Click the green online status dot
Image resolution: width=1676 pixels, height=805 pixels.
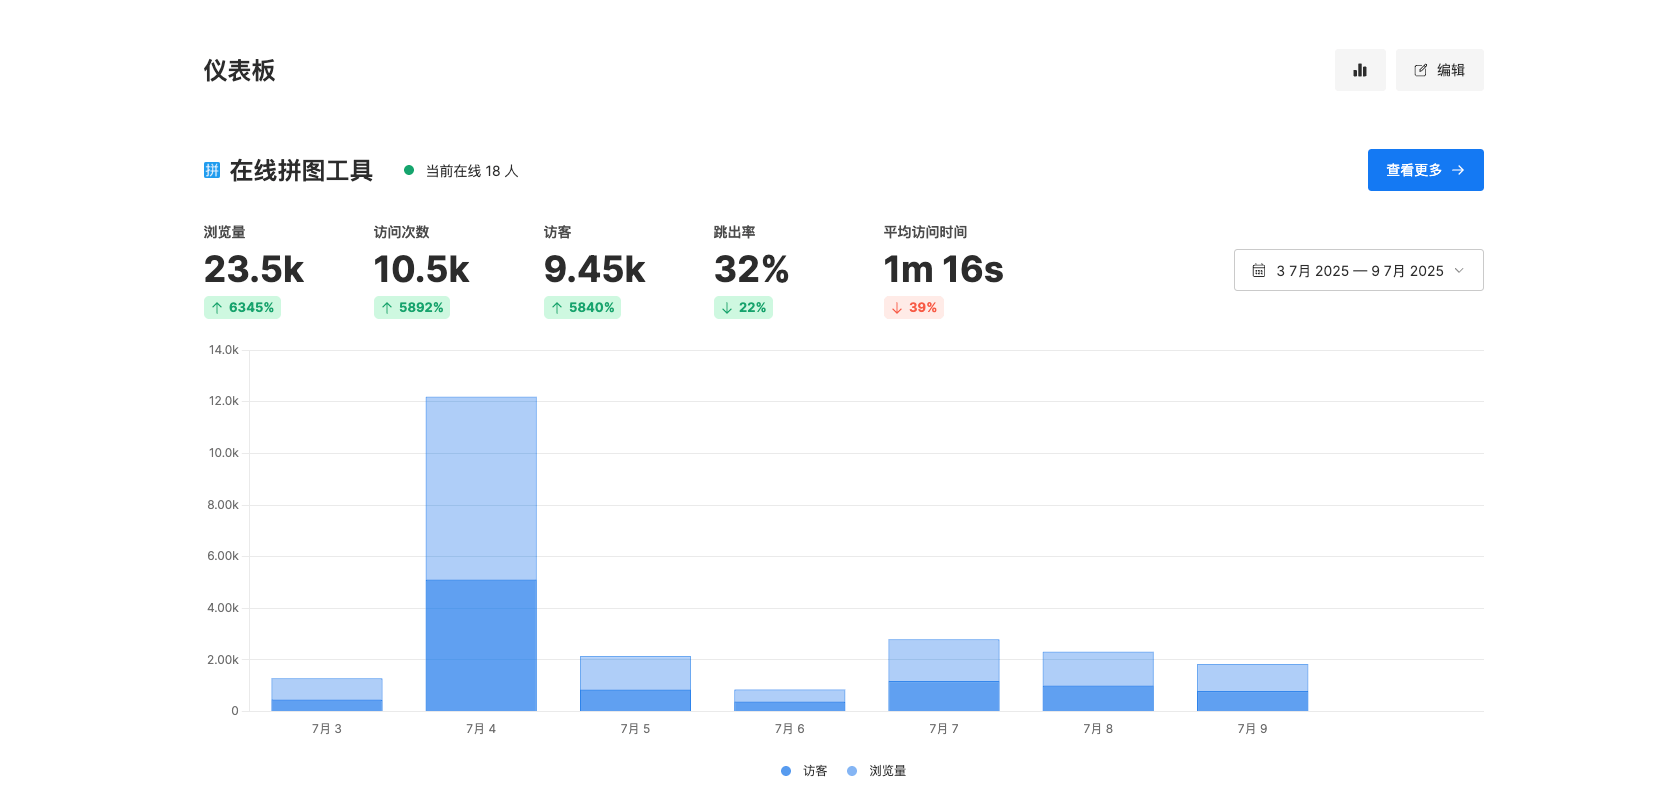click(409, 170)
